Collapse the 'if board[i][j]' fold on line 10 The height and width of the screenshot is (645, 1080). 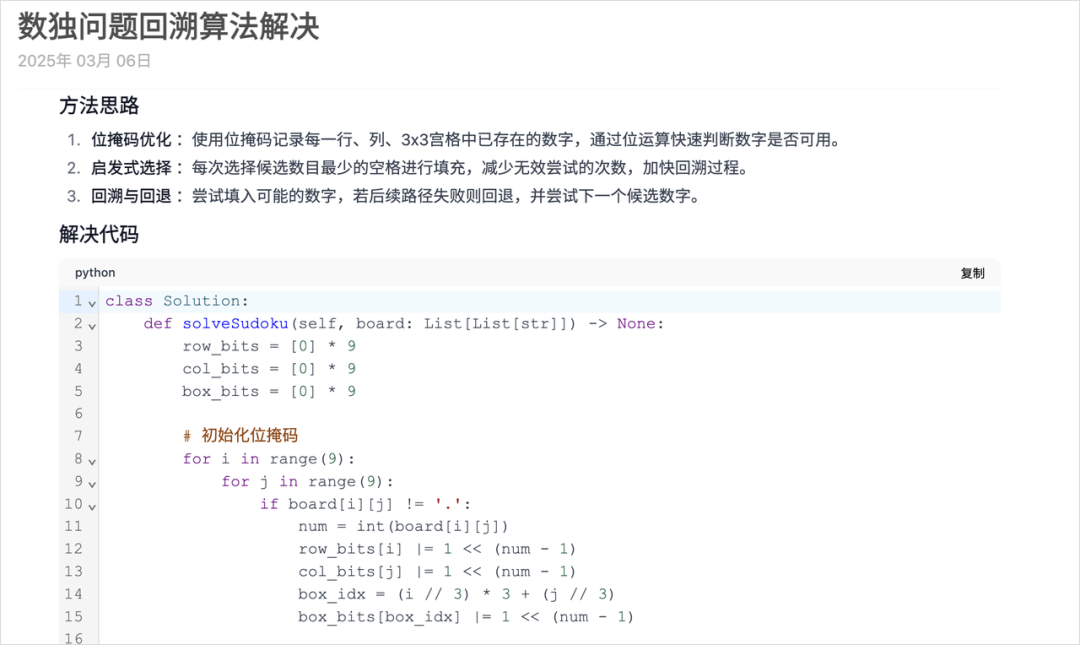92,507
